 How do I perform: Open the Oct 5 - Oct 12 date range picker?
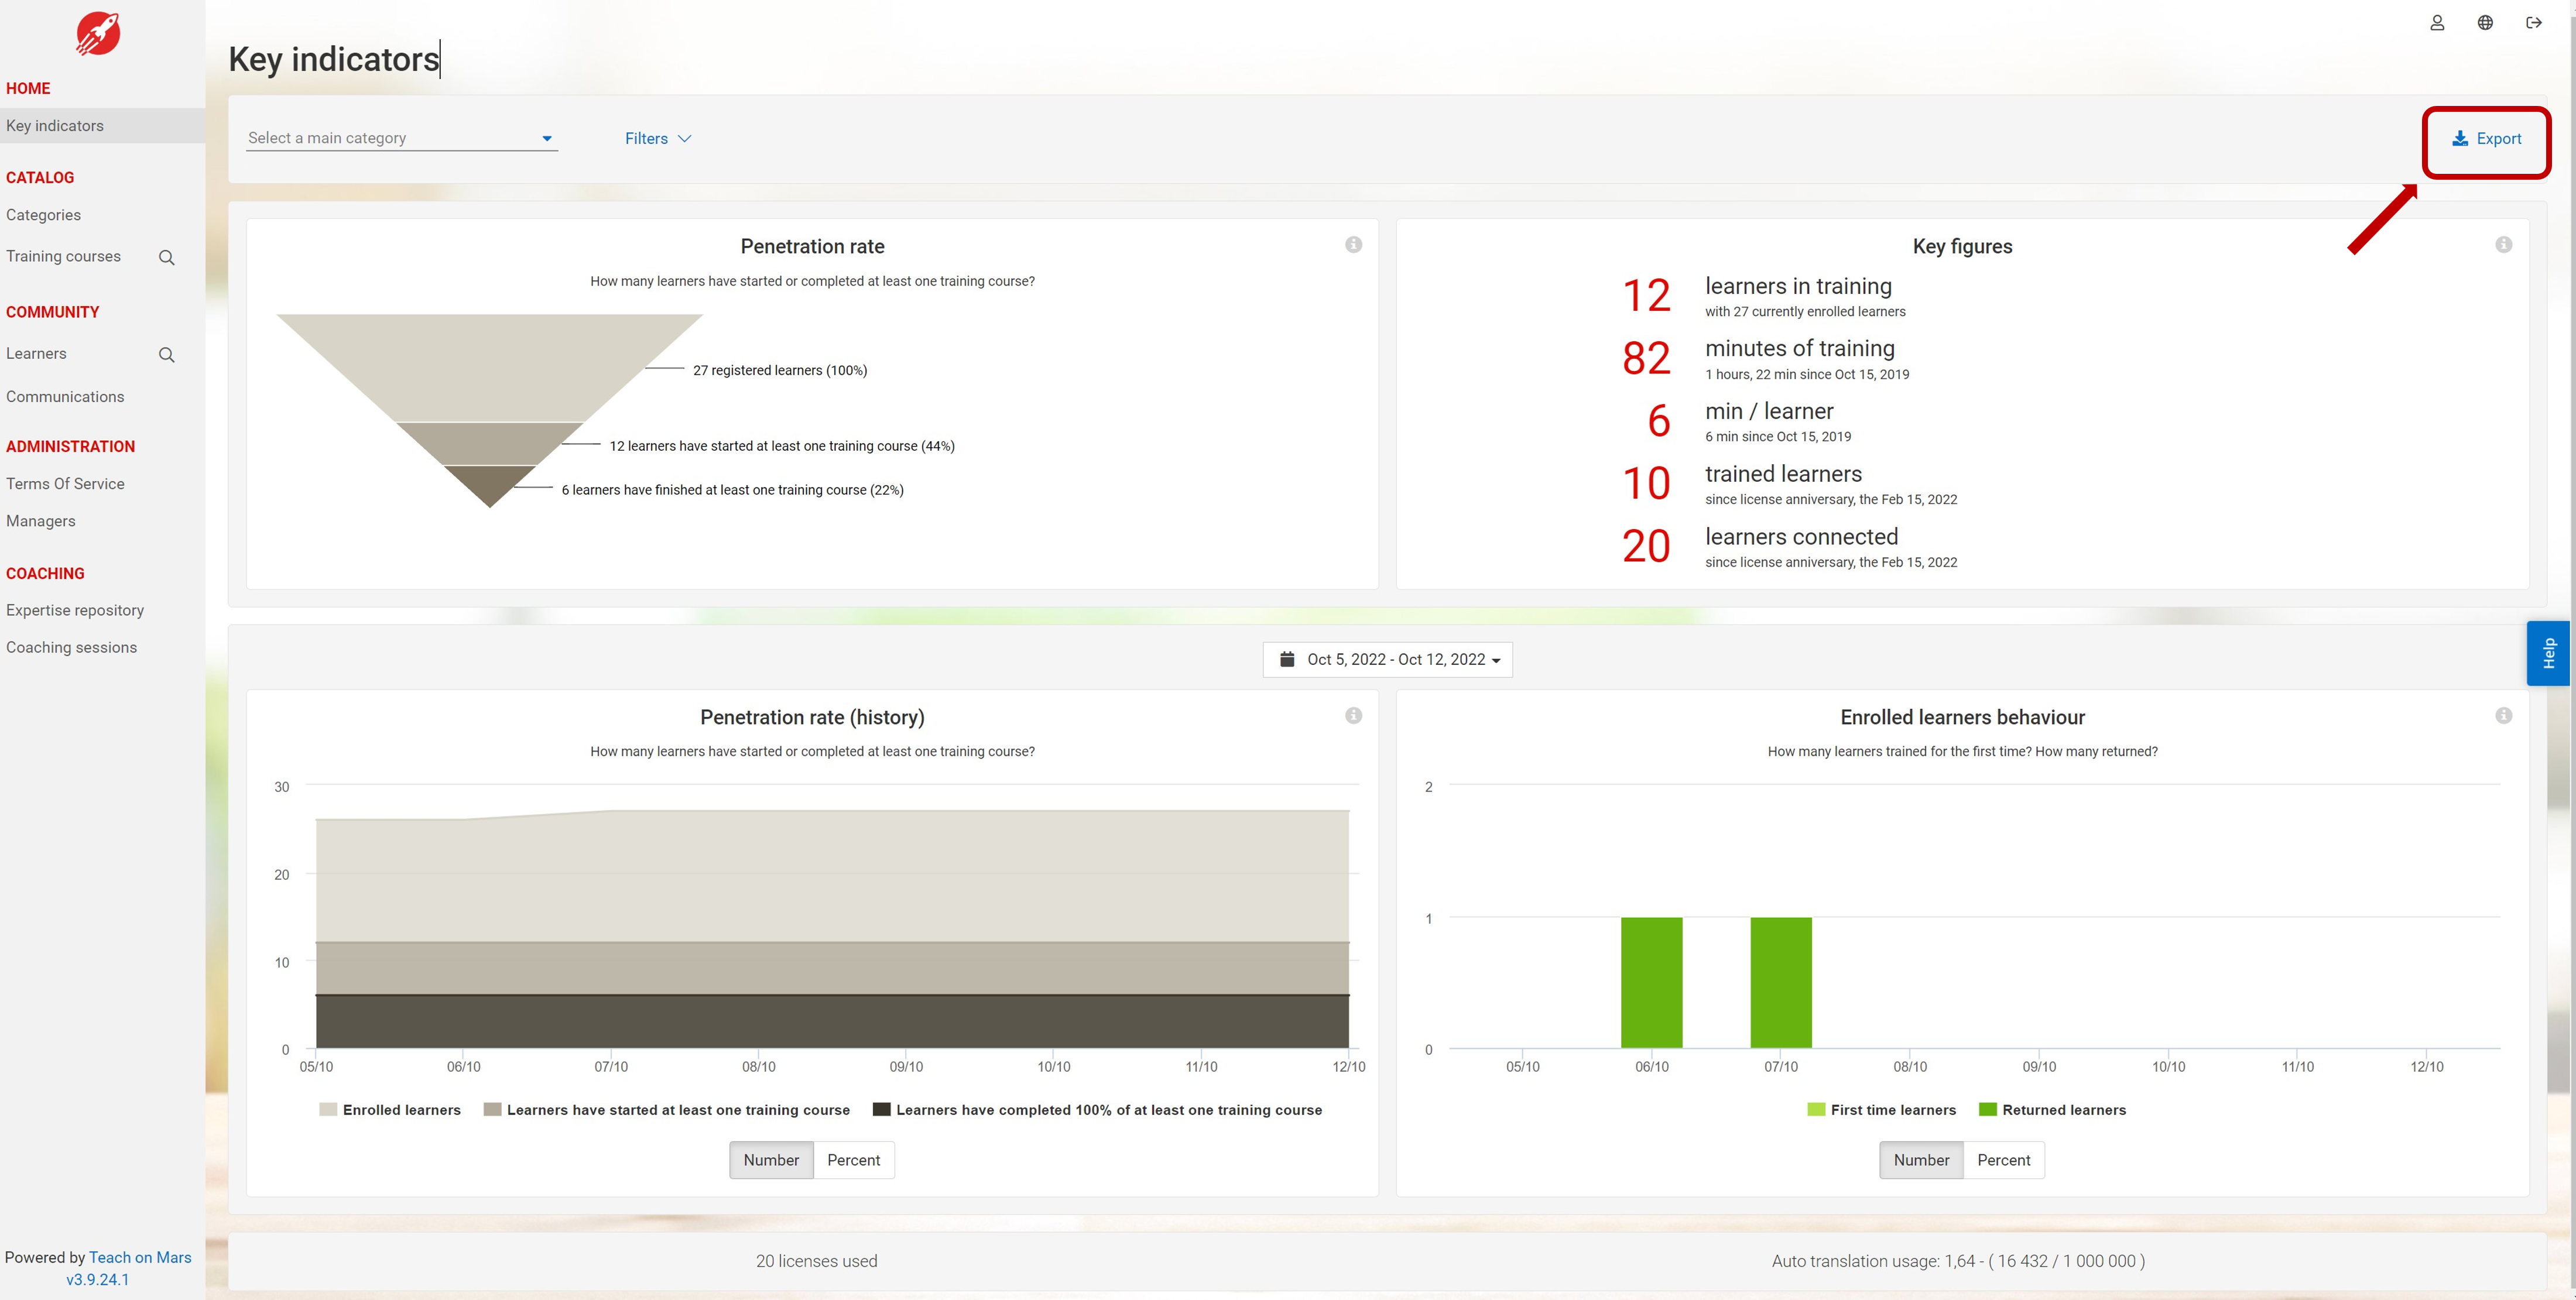pos(1387,660)
